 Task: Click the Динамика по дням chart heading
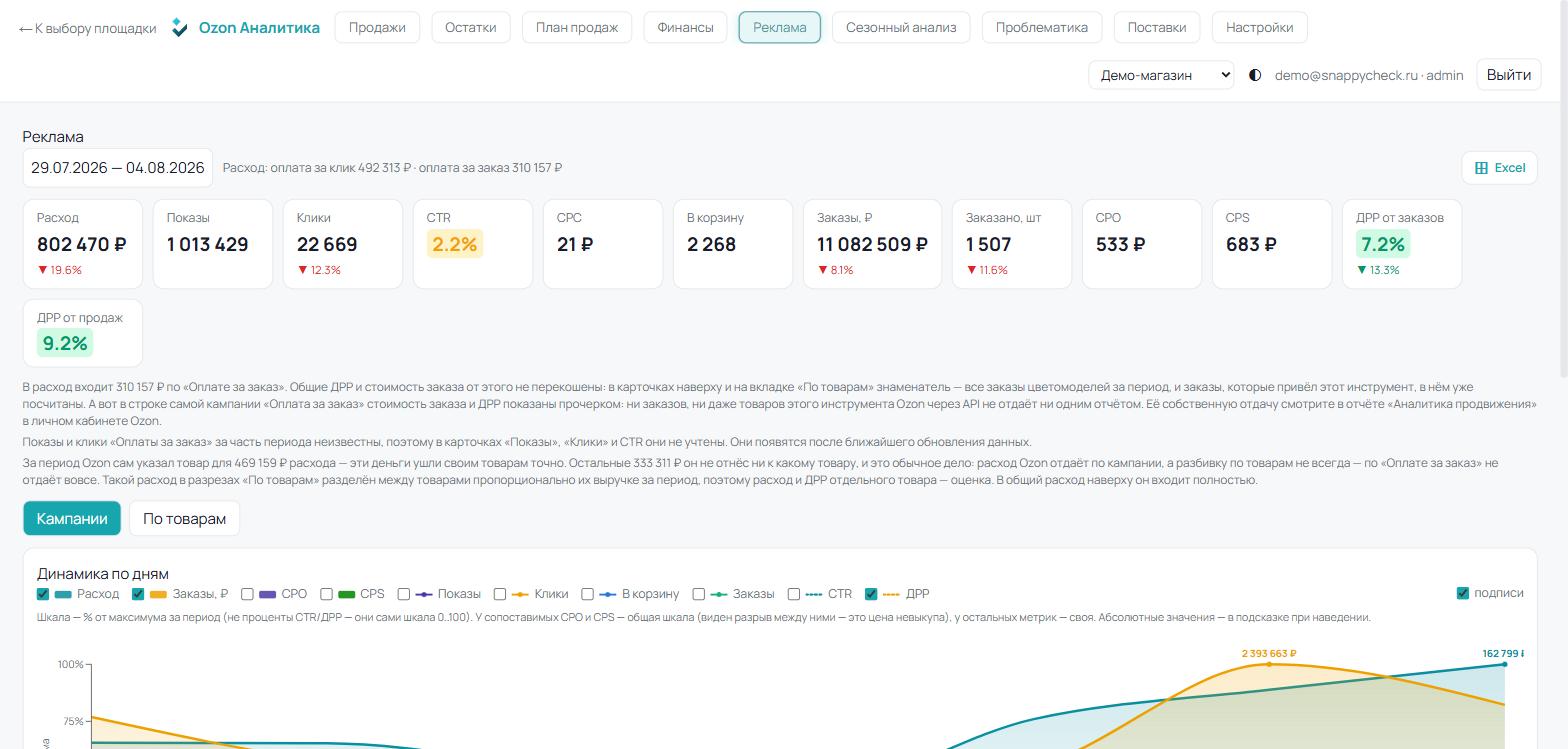click(x=103, y=574)
